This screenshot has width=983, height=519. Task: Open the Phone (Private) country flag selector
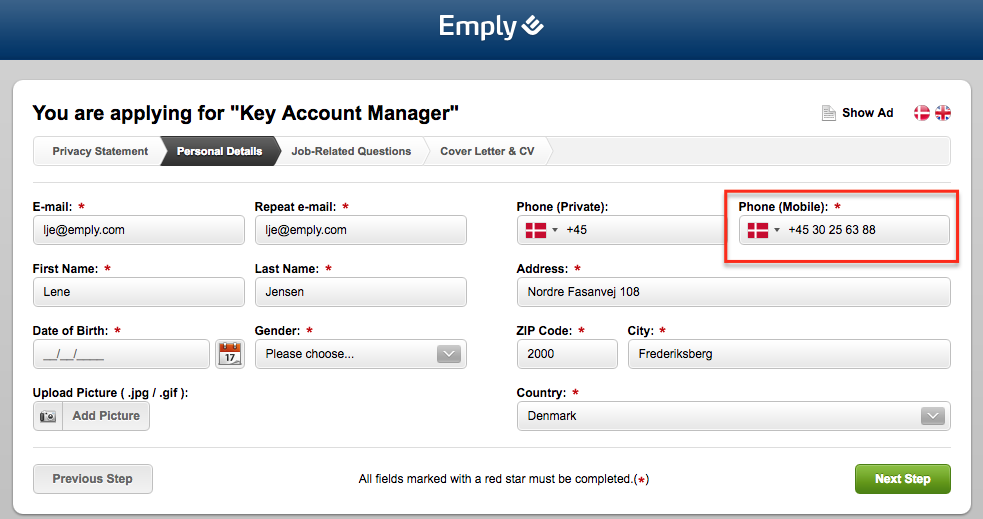pos(542,230)
